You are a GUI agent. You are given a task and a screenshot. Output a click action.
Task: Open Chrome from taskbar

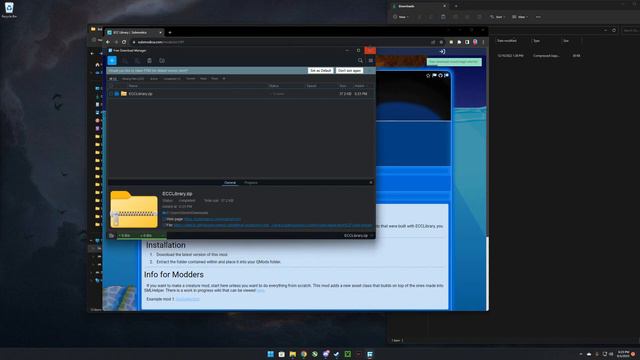tap(304, 354)
